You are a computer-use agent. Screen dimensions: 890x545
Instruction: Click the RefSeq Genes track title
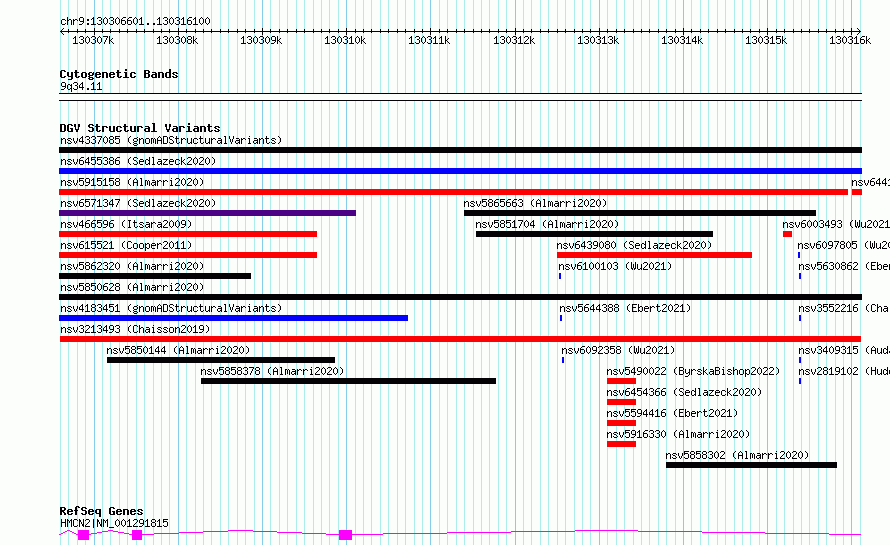click(x=101, y=511)
